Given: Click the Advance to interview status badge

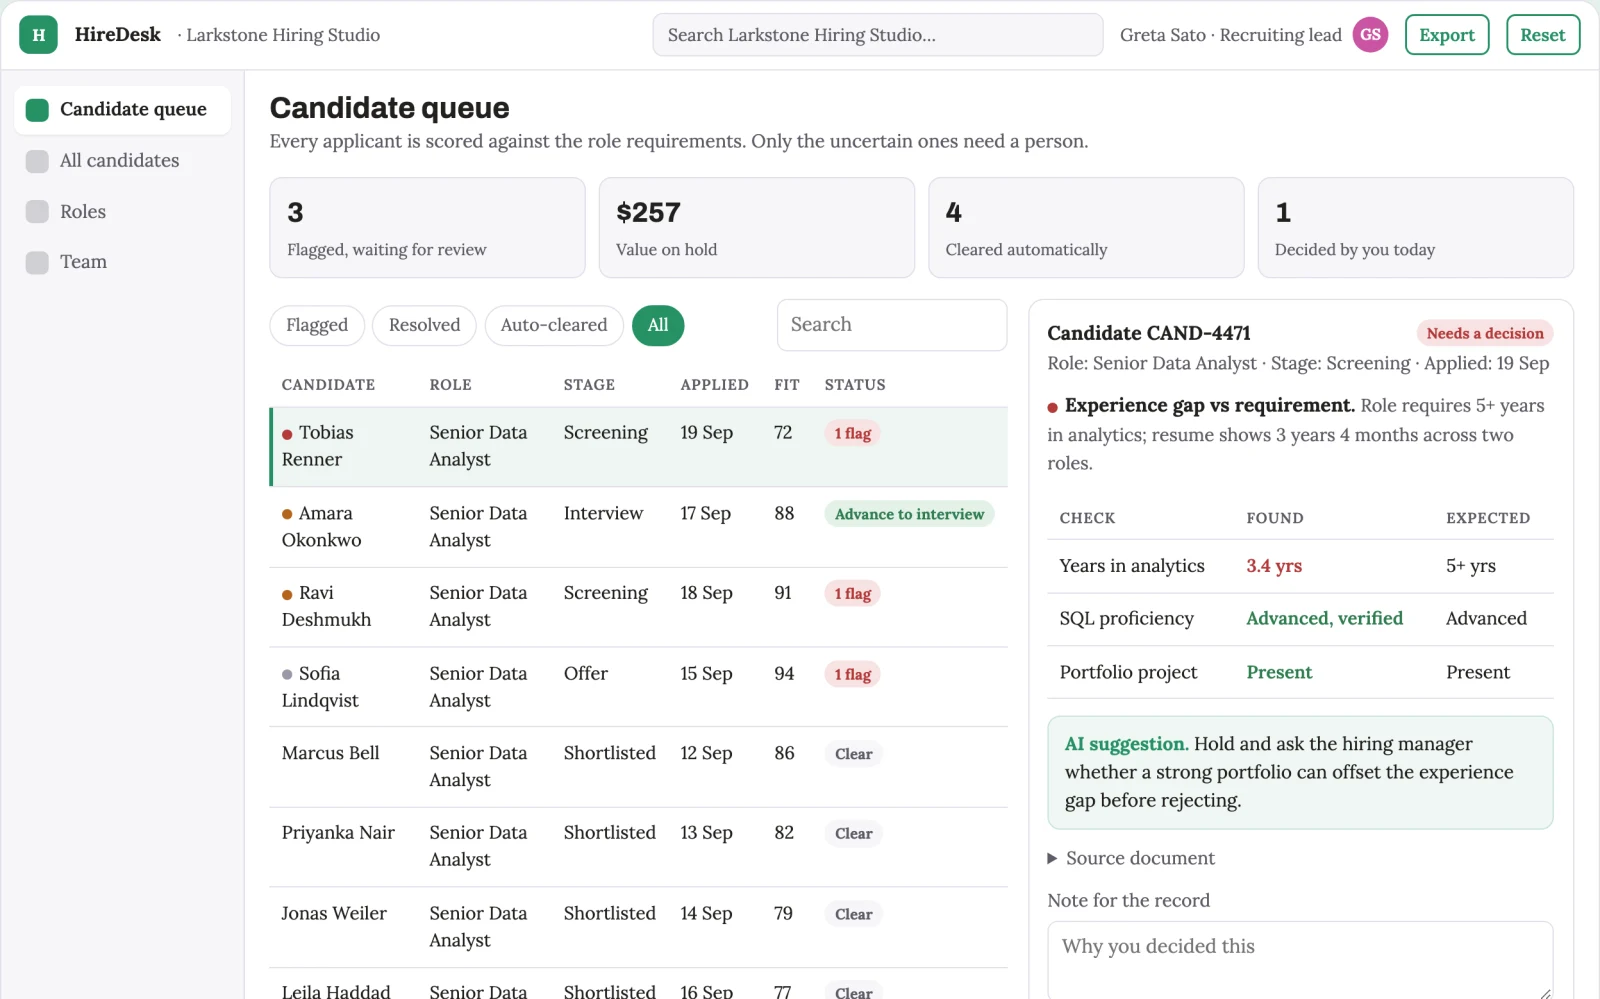Looking at the screenshot, I should pos(909,514).
